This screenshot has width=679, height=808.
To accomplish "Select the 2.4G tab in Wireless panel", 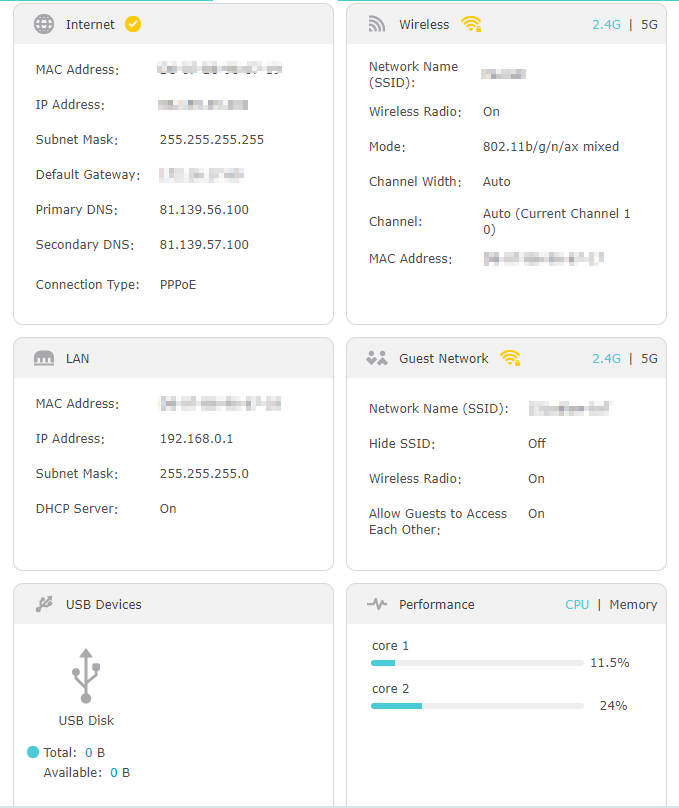I will click(x=606, y=24).
